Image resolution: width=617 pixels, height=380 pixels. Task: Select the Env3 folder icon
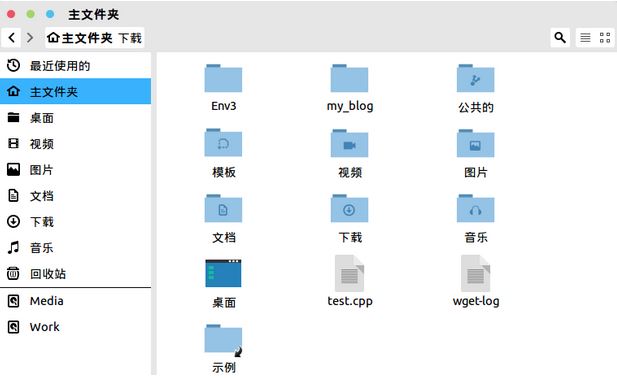click(x=223, y=78)
